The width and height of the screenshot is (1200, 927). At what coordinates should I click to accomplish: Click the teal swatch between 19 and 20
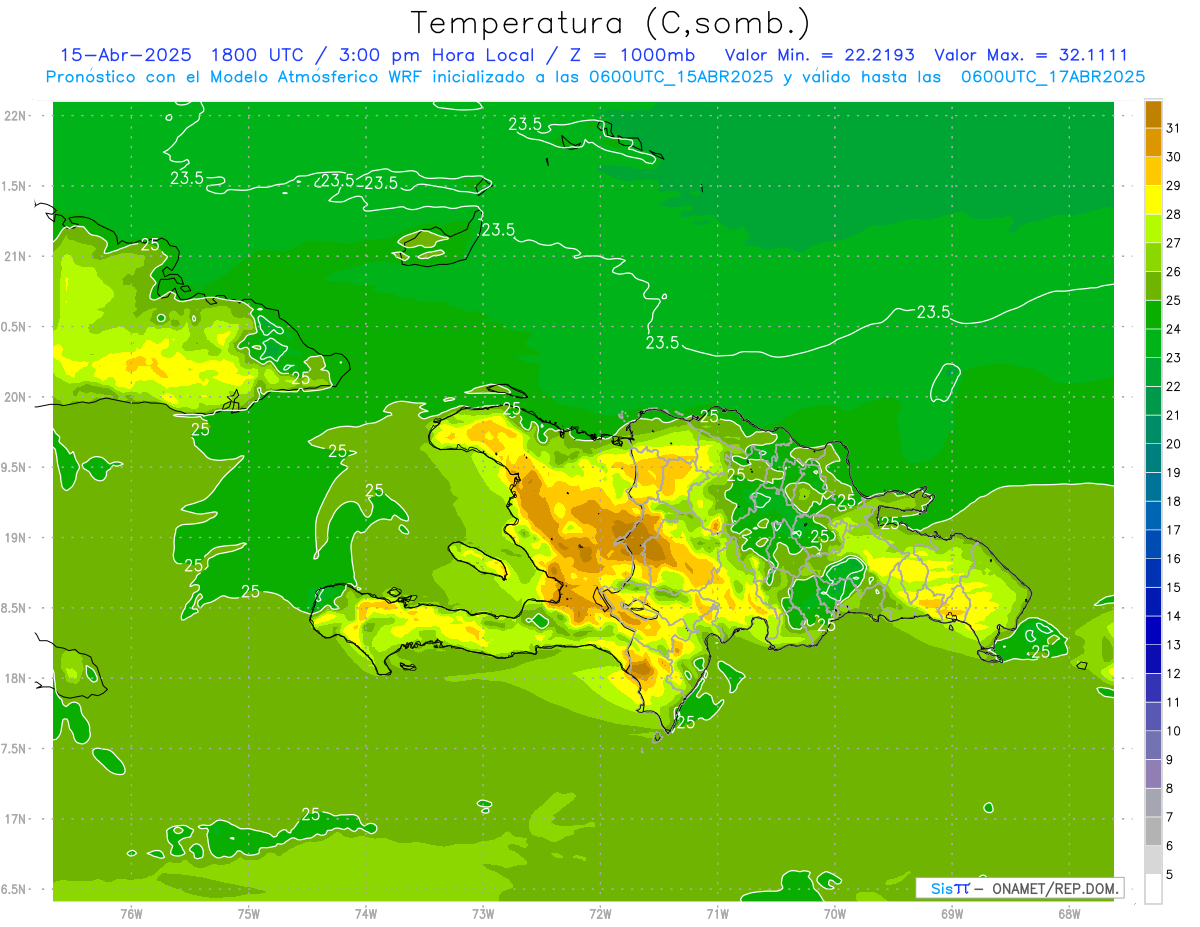click(x=1153, y=457)
